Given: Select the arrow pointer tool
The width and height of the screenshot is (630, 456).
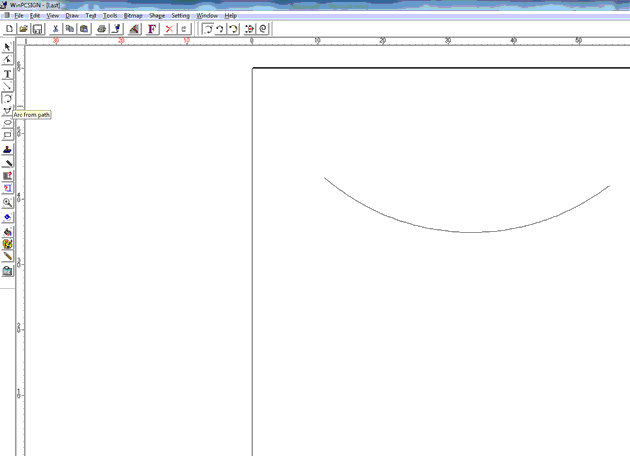Looking at the screenshot, I should (7, 47).
